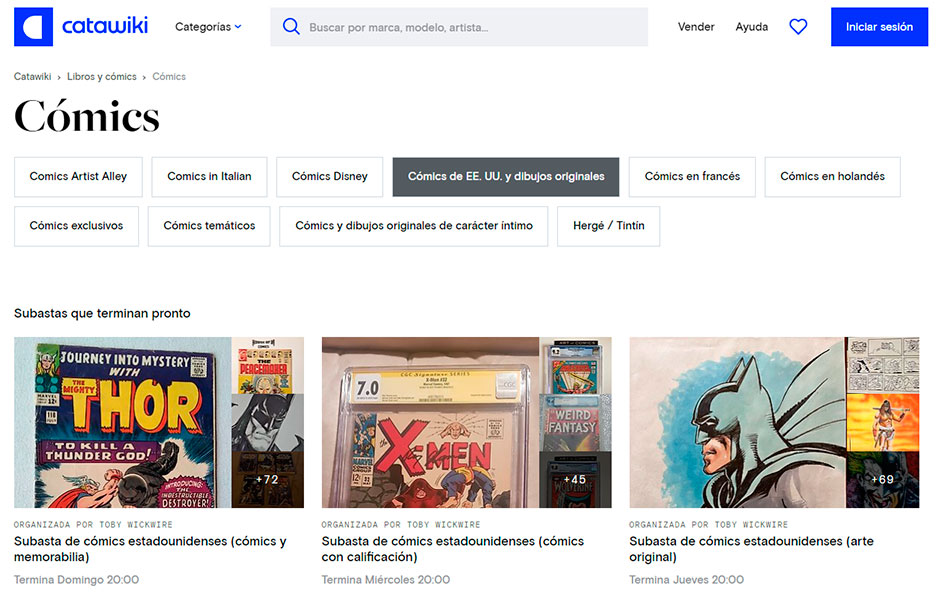Click the Catawiki logo icon
The width and height of the screenshot is (950, 600).
(33, 27)
